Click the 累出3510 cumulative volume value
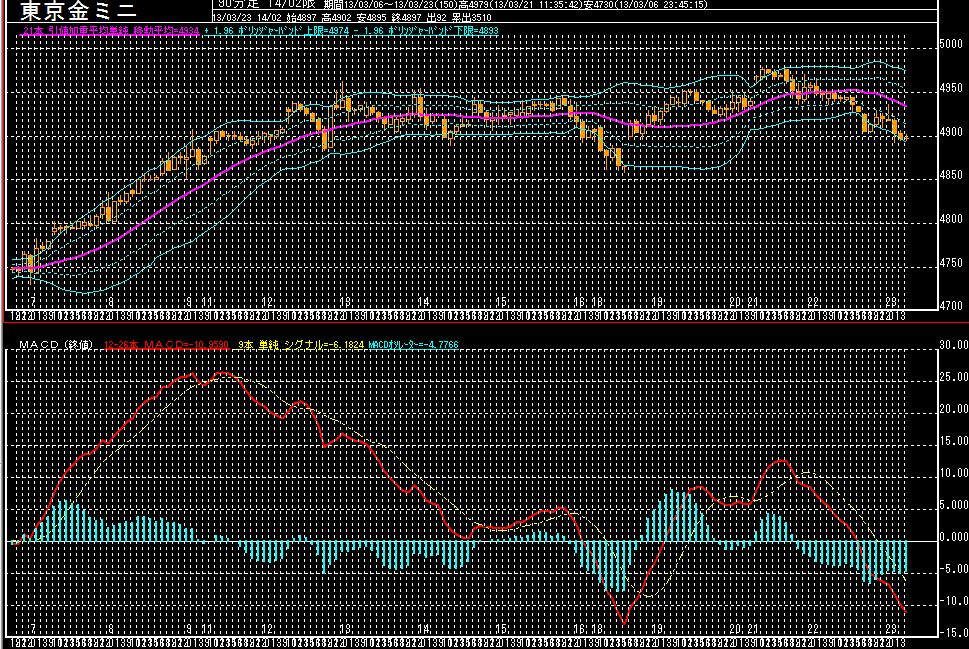Screen dimensions: 969x649 coord(471,17)
